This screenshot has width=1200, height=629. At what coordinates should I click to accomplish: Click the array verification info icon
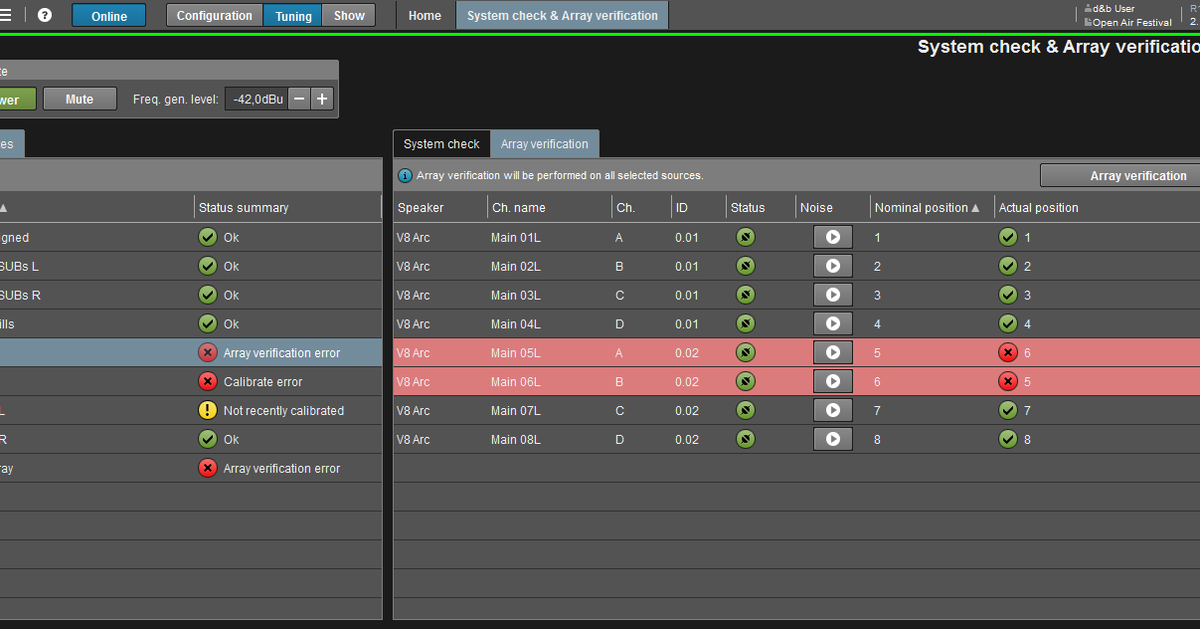click(x=405, y=176)
